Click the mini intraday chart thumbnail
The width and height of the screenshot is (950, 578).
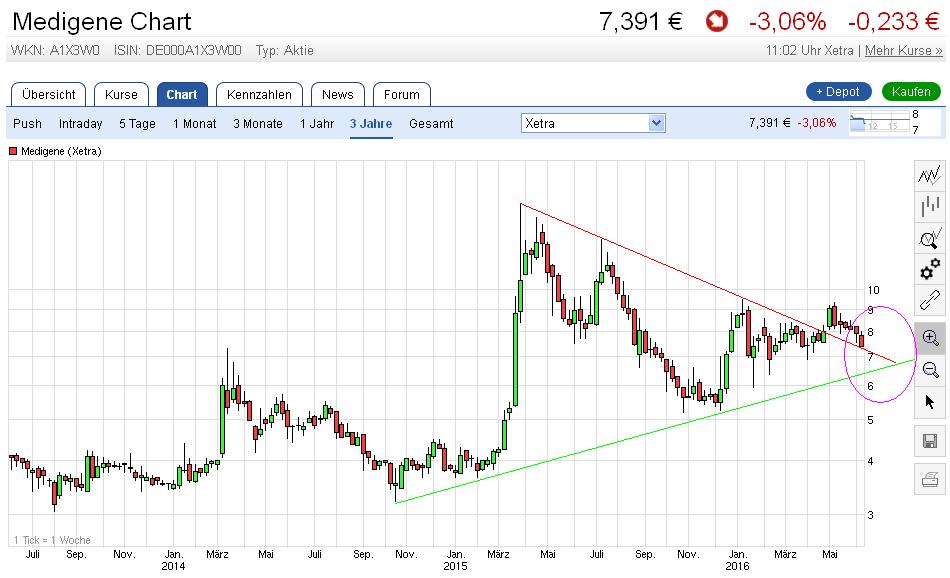880,122
